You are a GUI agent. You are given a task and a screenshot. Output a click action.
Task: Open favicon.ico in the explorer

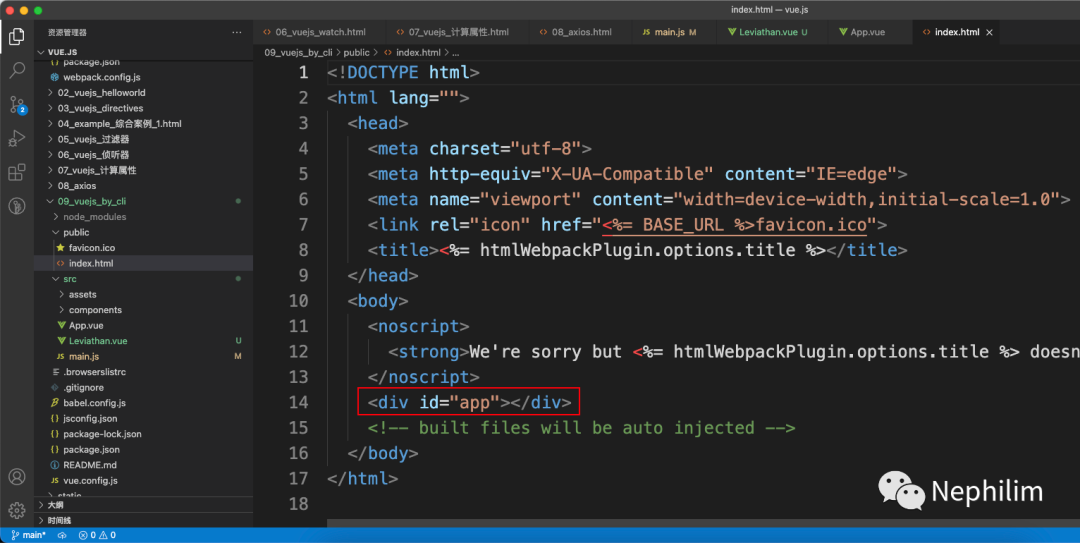tap(92, 247)
